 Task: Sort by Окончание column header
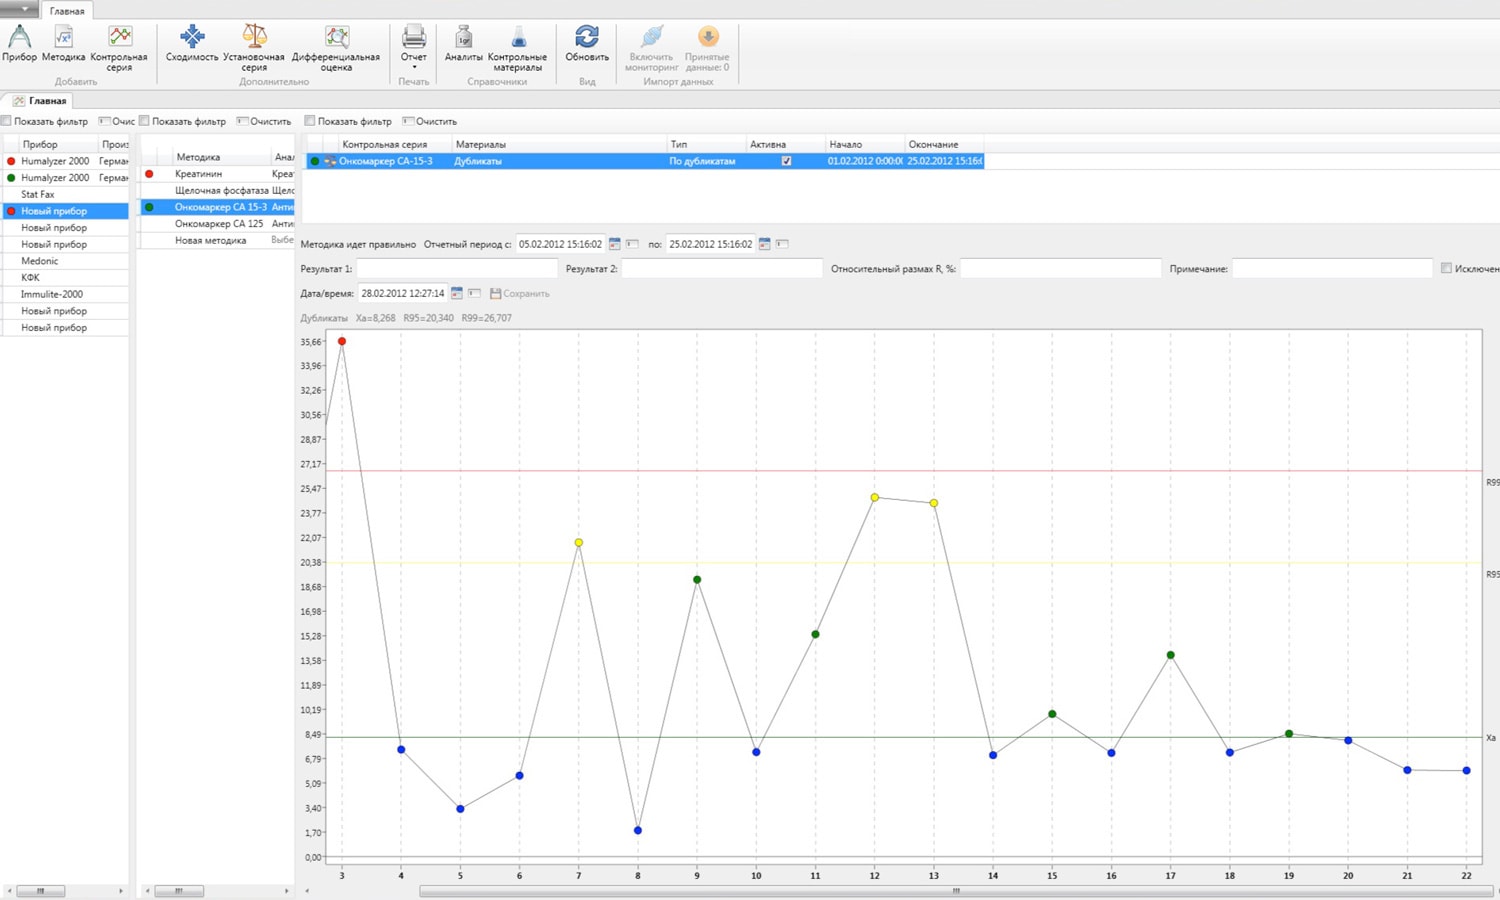tap(944, 144)
